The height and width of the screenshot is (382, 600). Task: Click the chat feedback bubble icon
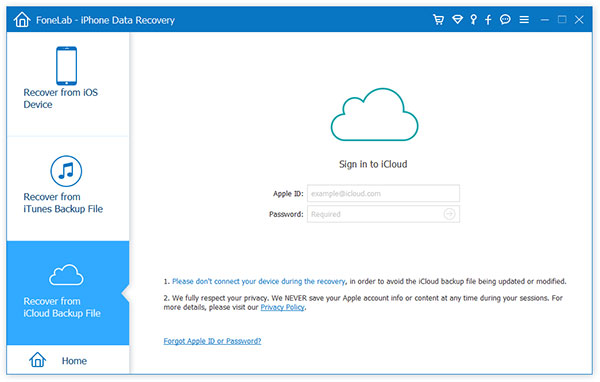click(505, 20)
